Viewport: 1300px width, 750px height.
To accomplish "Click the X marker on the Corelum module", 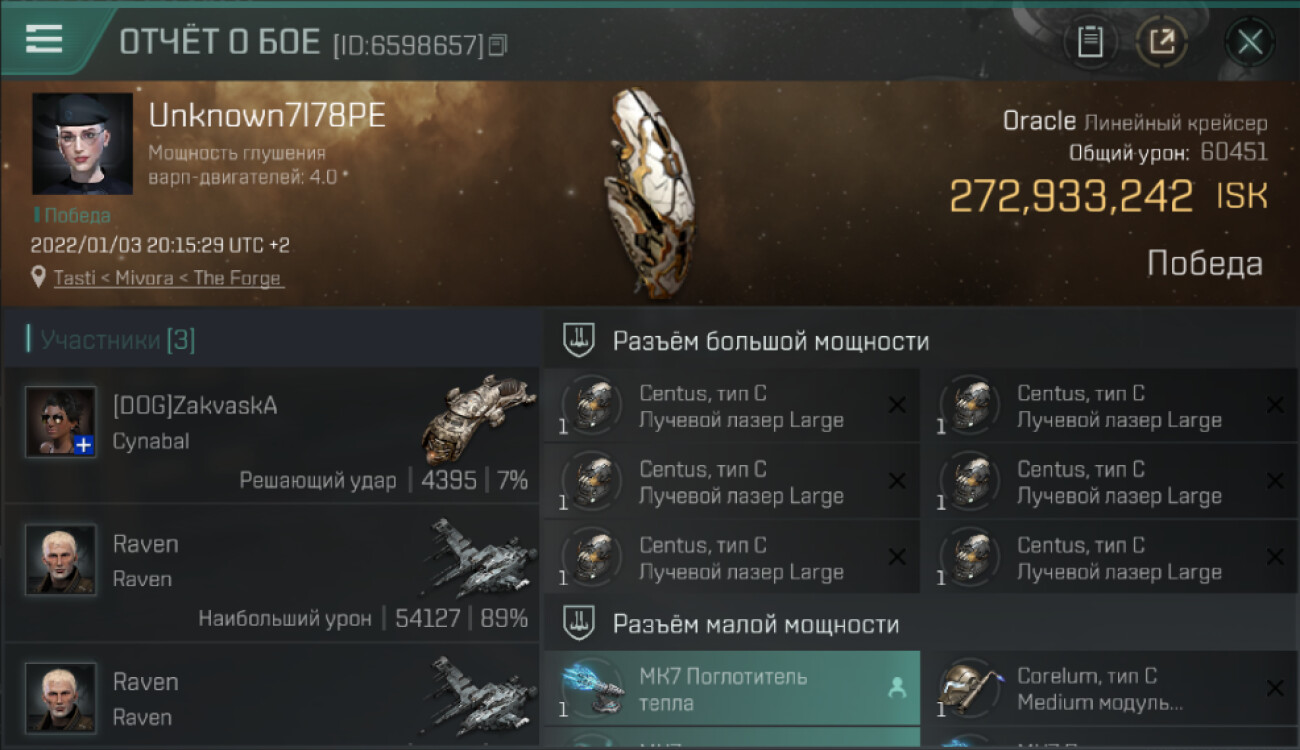I will click(x=1275, y=688).
